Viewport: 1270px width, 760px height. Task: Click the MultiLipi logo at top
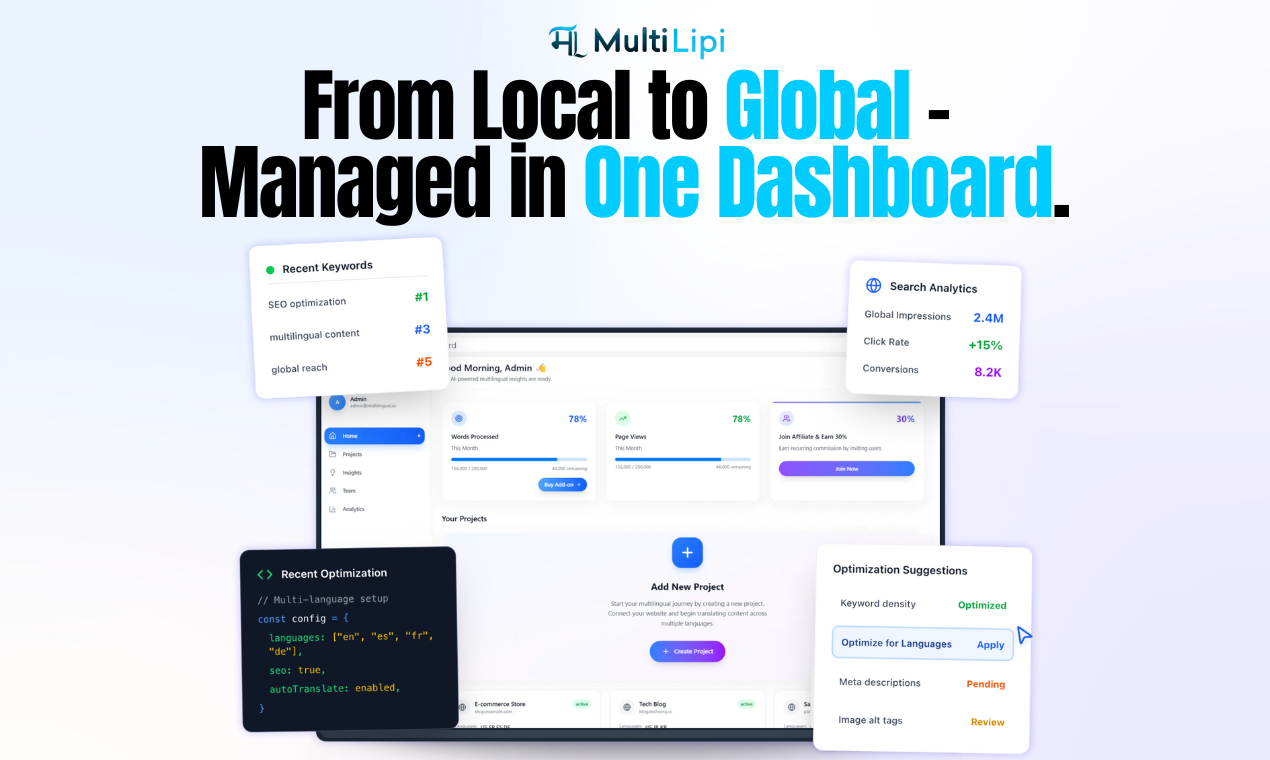point(635,41)
